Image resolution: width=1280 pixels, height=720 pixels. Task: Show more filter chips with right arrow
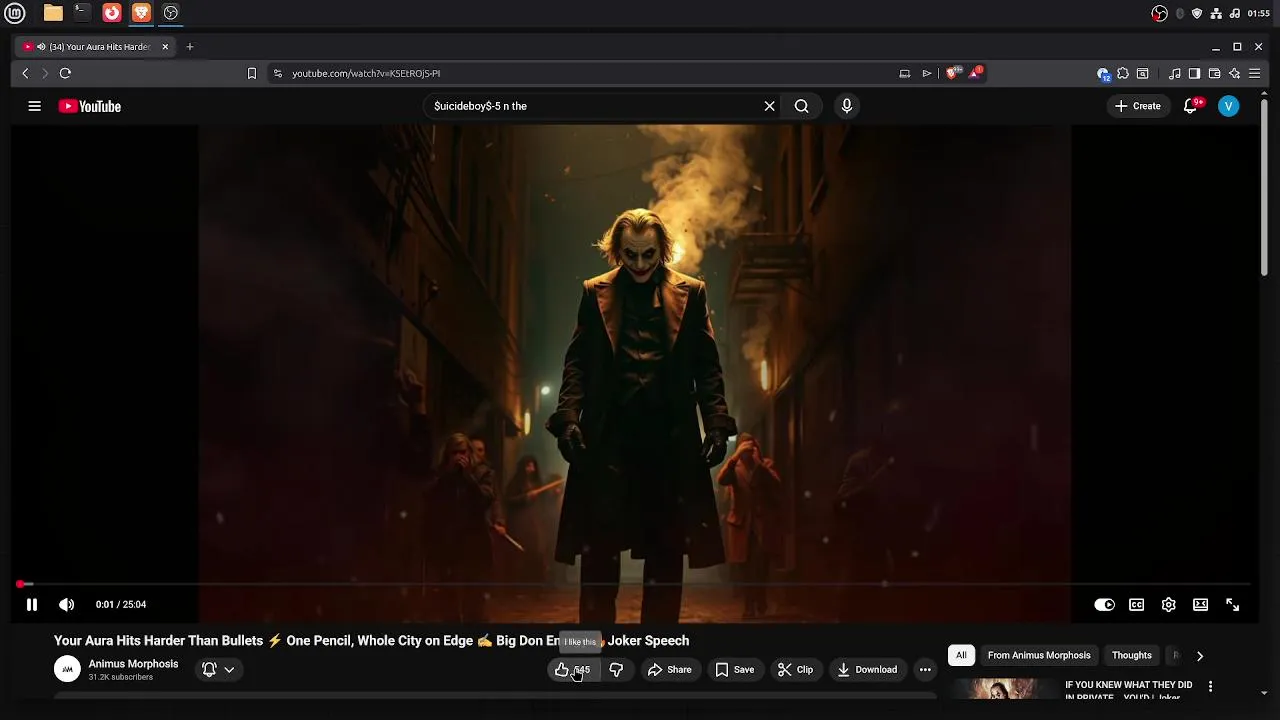coord(1200,656)
